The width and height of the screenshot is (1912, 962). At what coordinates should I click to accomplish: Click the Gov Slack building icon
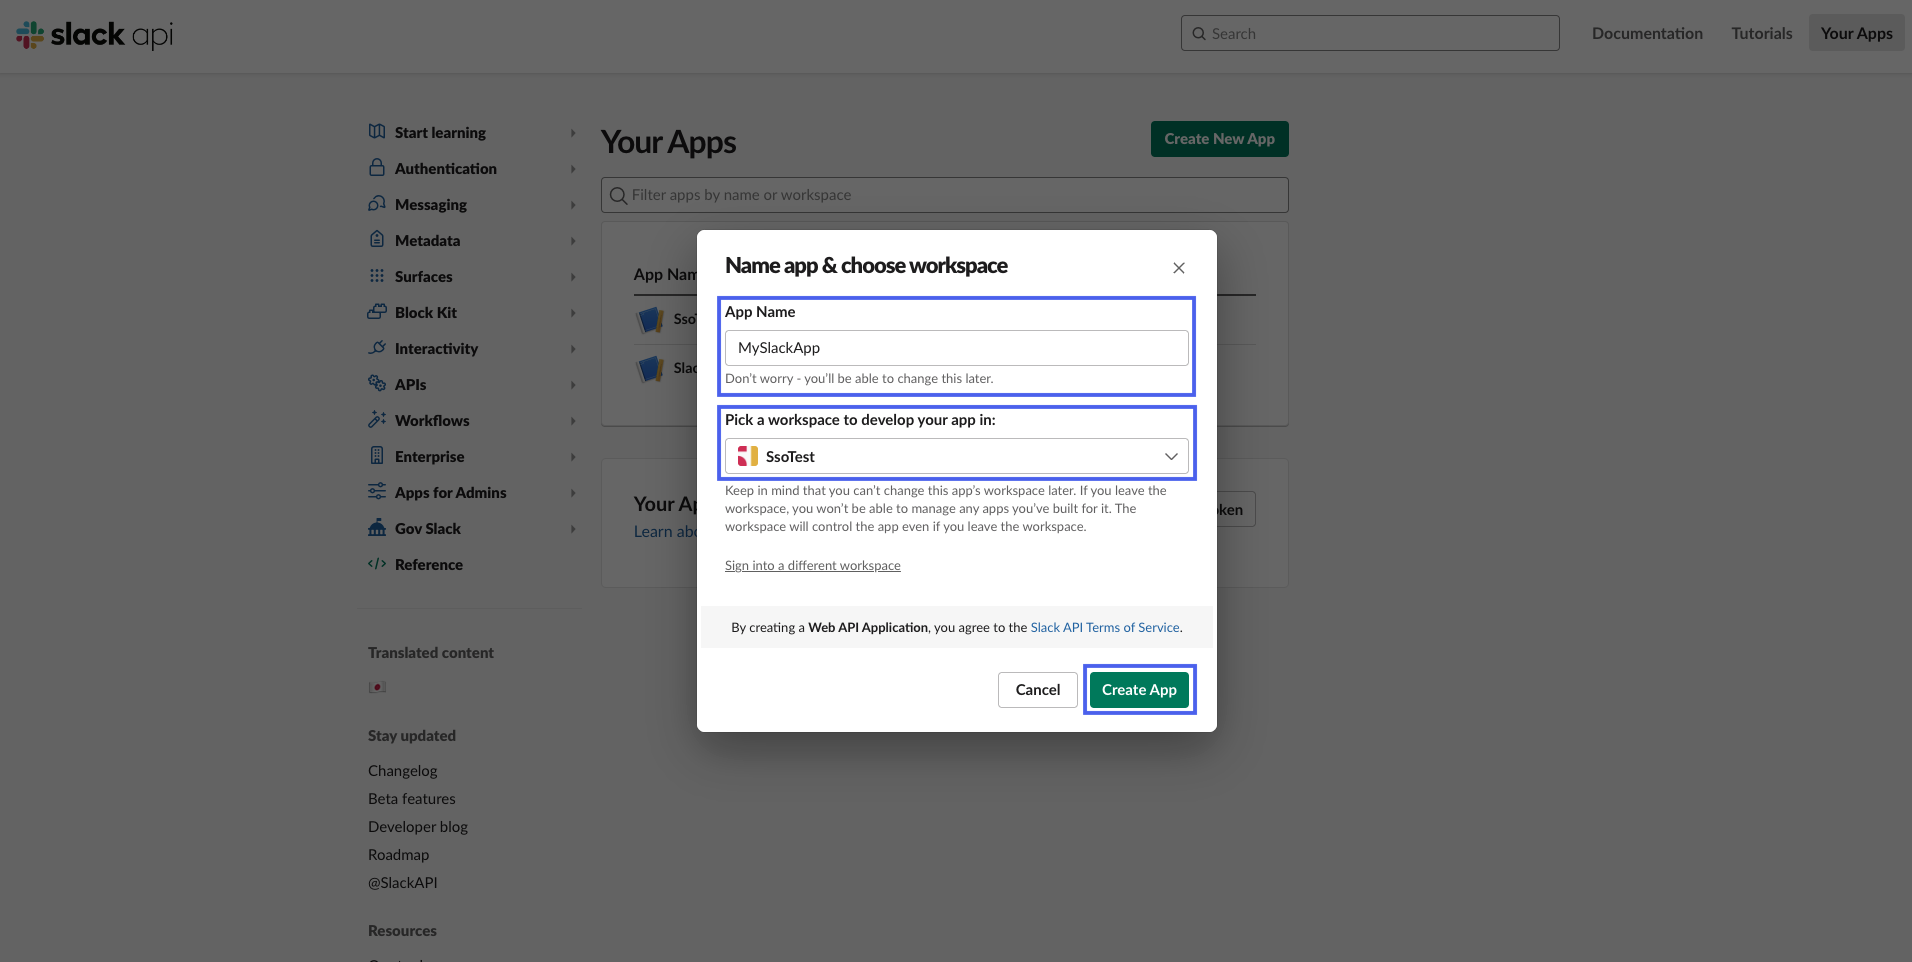click(377, 528)
